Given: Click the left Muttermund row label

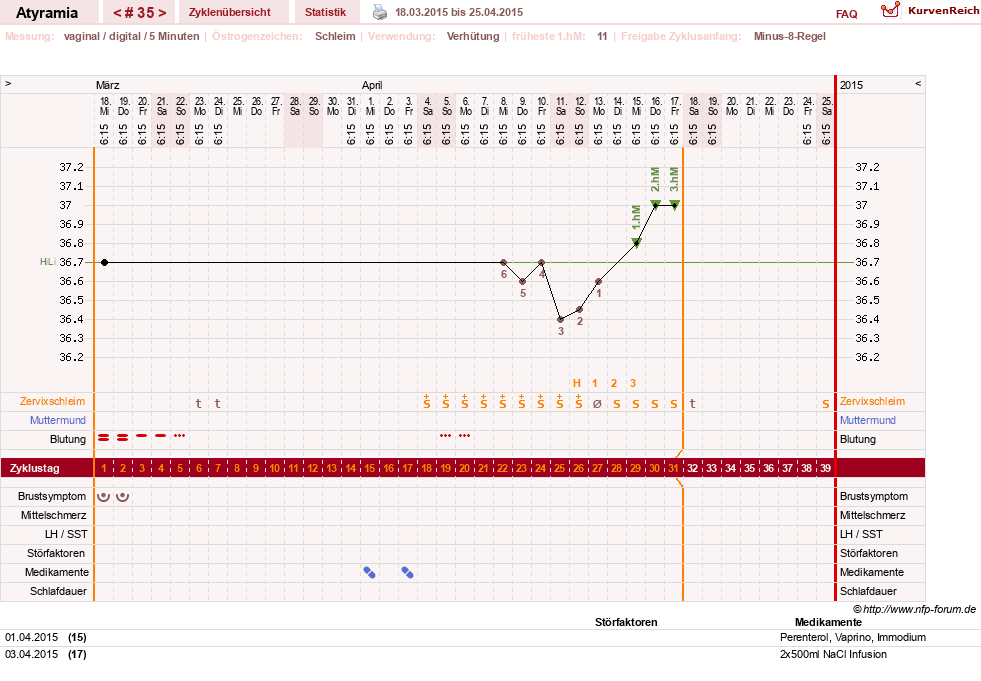Looking at the screenshot, I should pos(58,420).
